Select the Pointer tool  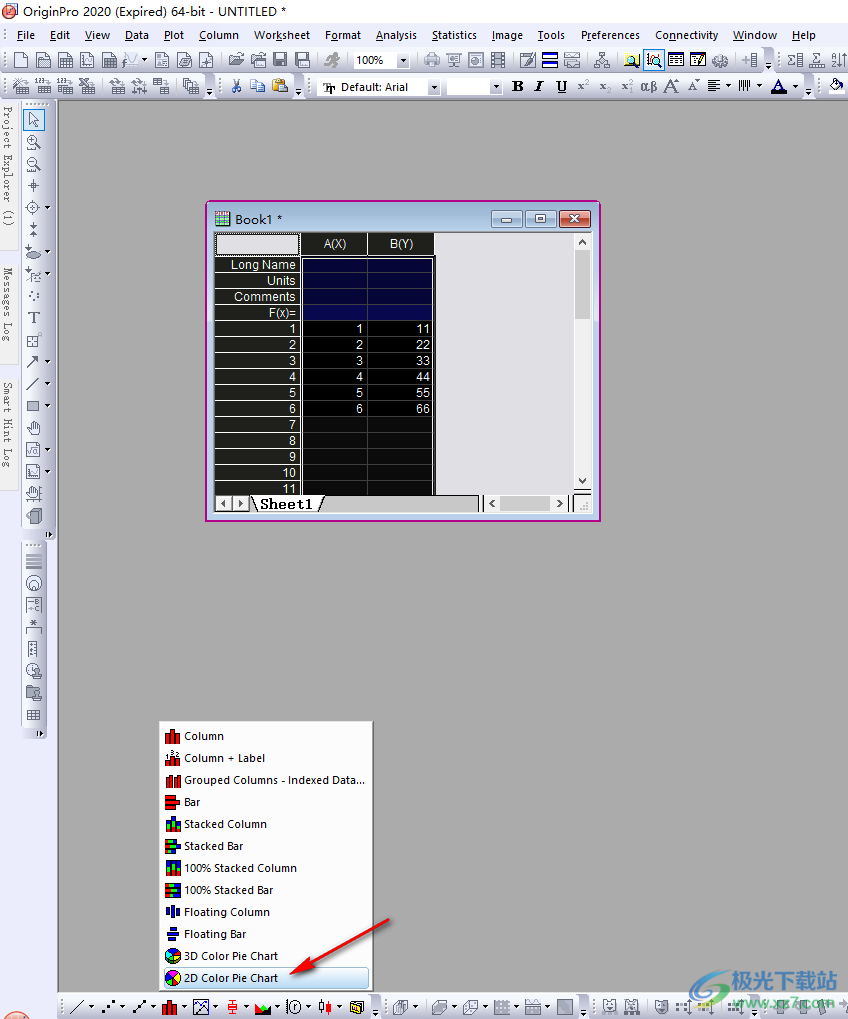[34, 120]
